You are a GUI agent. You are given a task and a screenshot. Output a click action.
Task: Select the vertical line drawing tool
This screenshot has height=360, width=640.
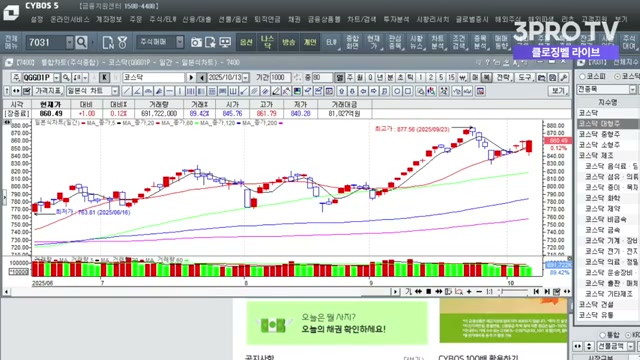tap(180, 91)
